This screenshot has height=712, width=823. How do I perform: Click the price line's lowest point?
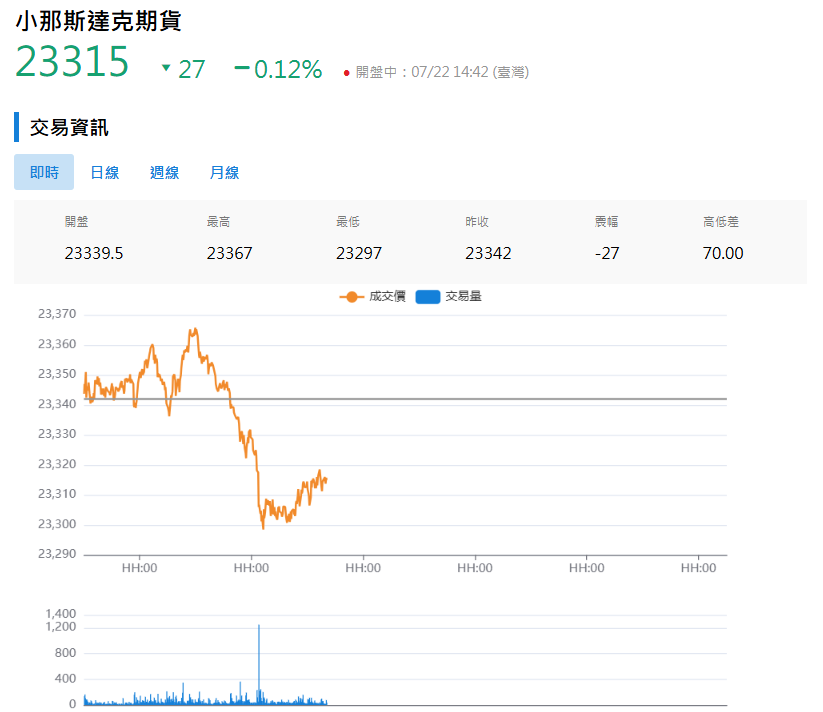pos(263,527)
